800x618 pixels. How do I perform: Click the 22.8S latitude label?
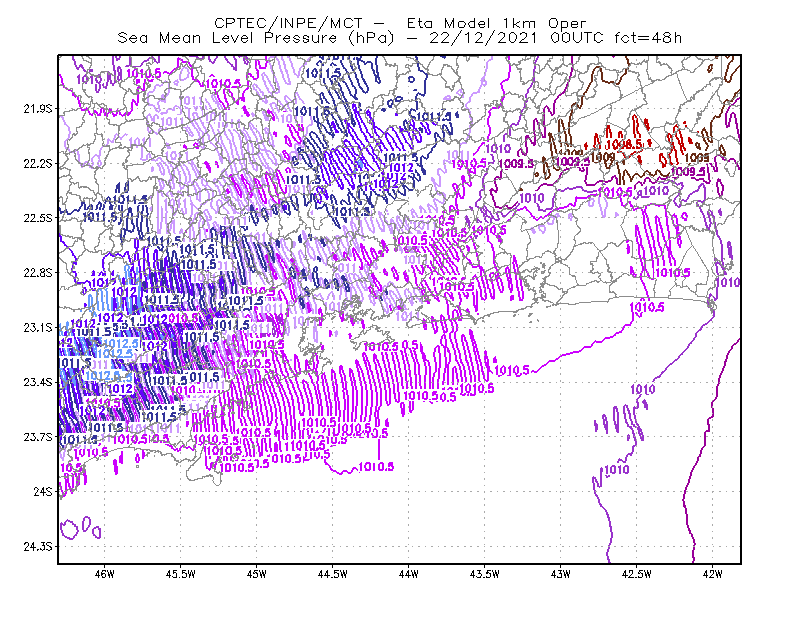tap(37, 273)
